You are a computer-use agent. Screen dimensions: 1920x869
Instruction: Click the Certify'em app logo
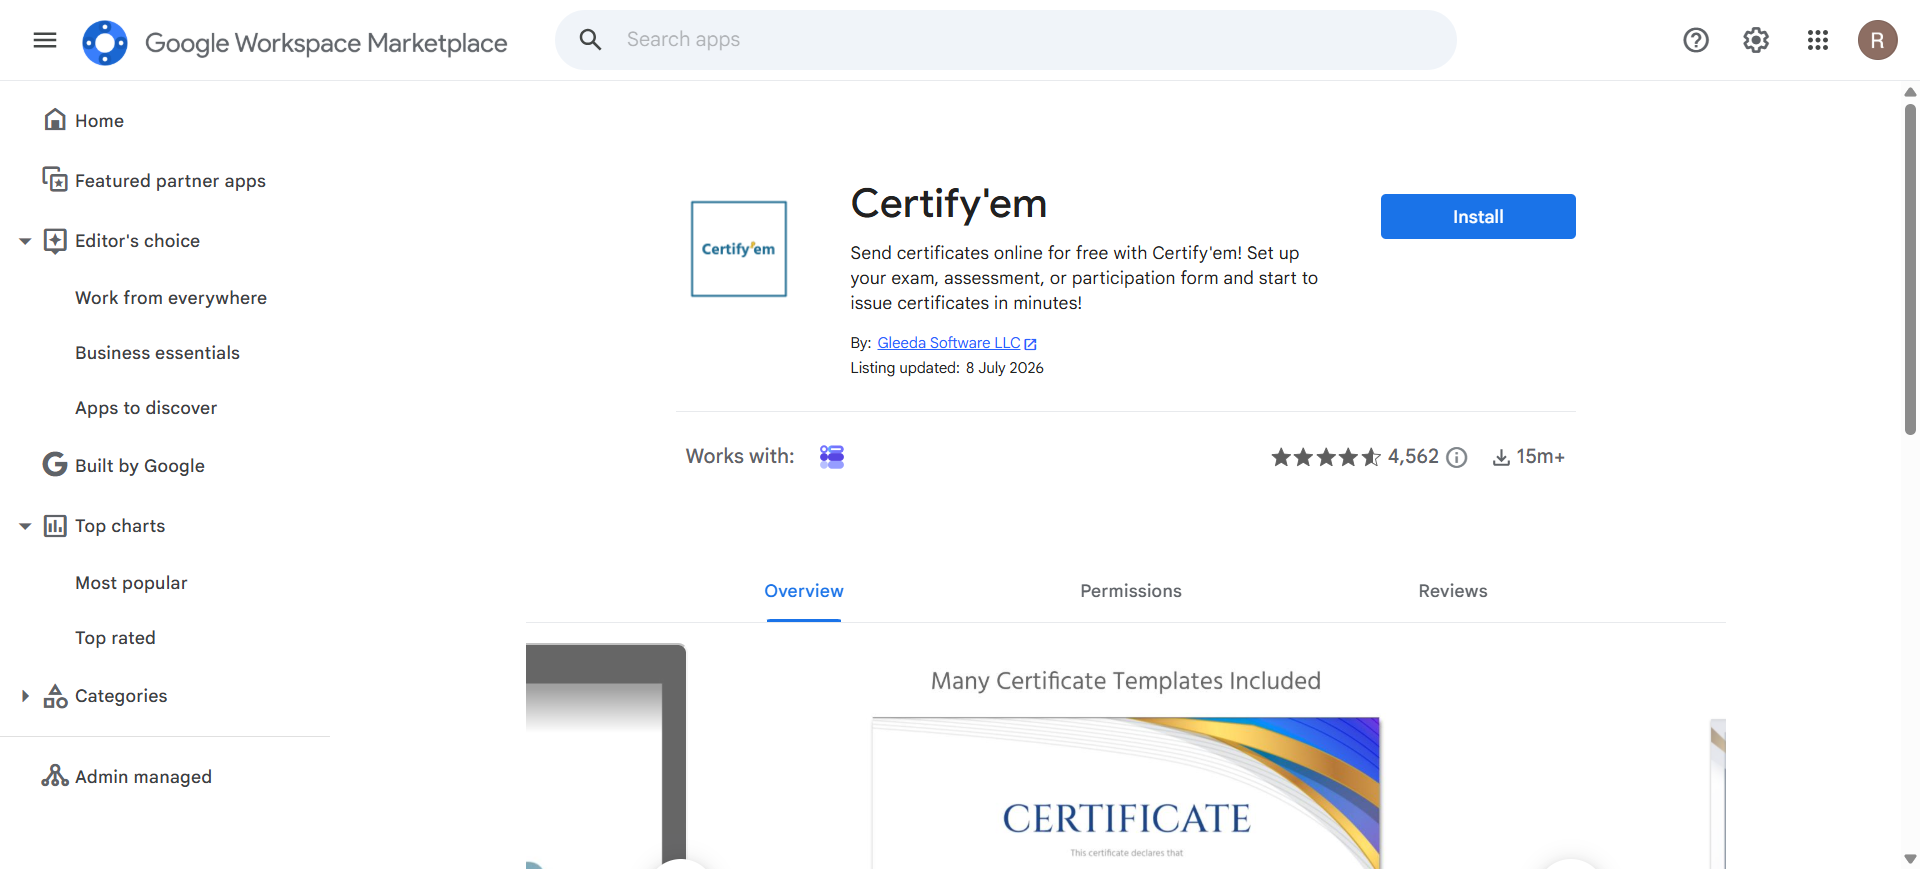tap(739, 249)
